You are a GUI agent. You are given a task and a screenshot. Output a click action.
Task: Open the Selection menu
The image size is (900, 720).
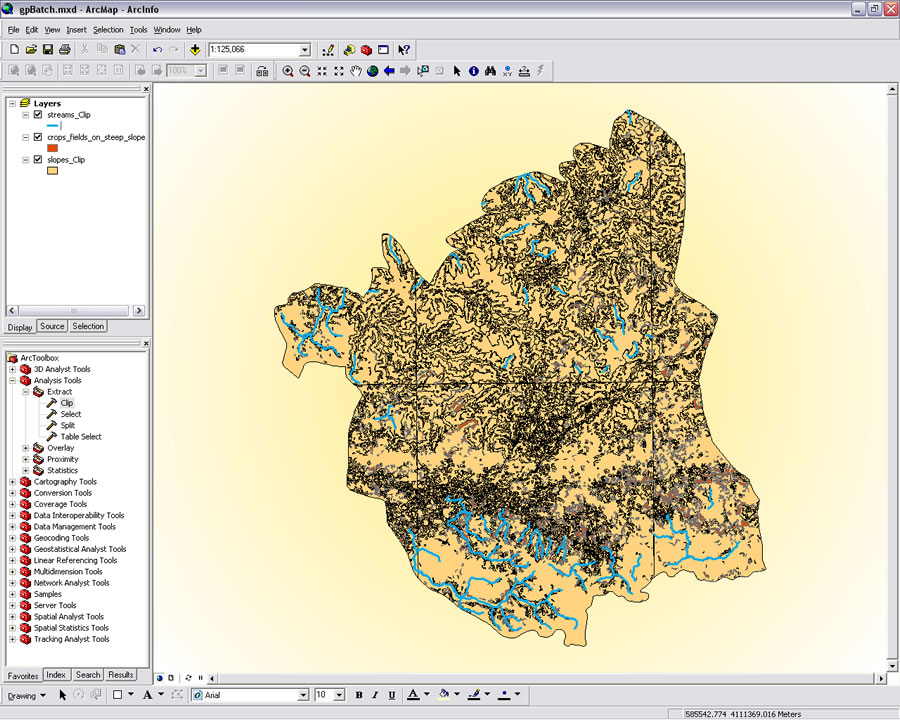coord(108,30)
